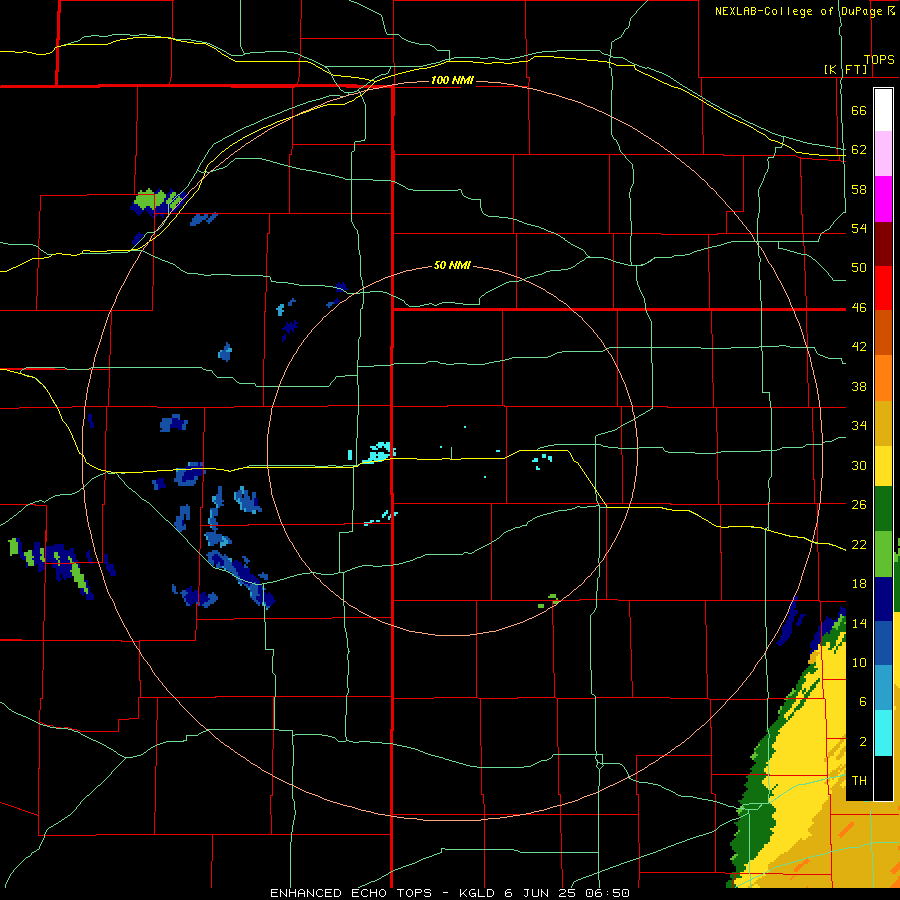Click the legend value 30
The width and height of the screenshot is (900, 900).
point(859,465)
